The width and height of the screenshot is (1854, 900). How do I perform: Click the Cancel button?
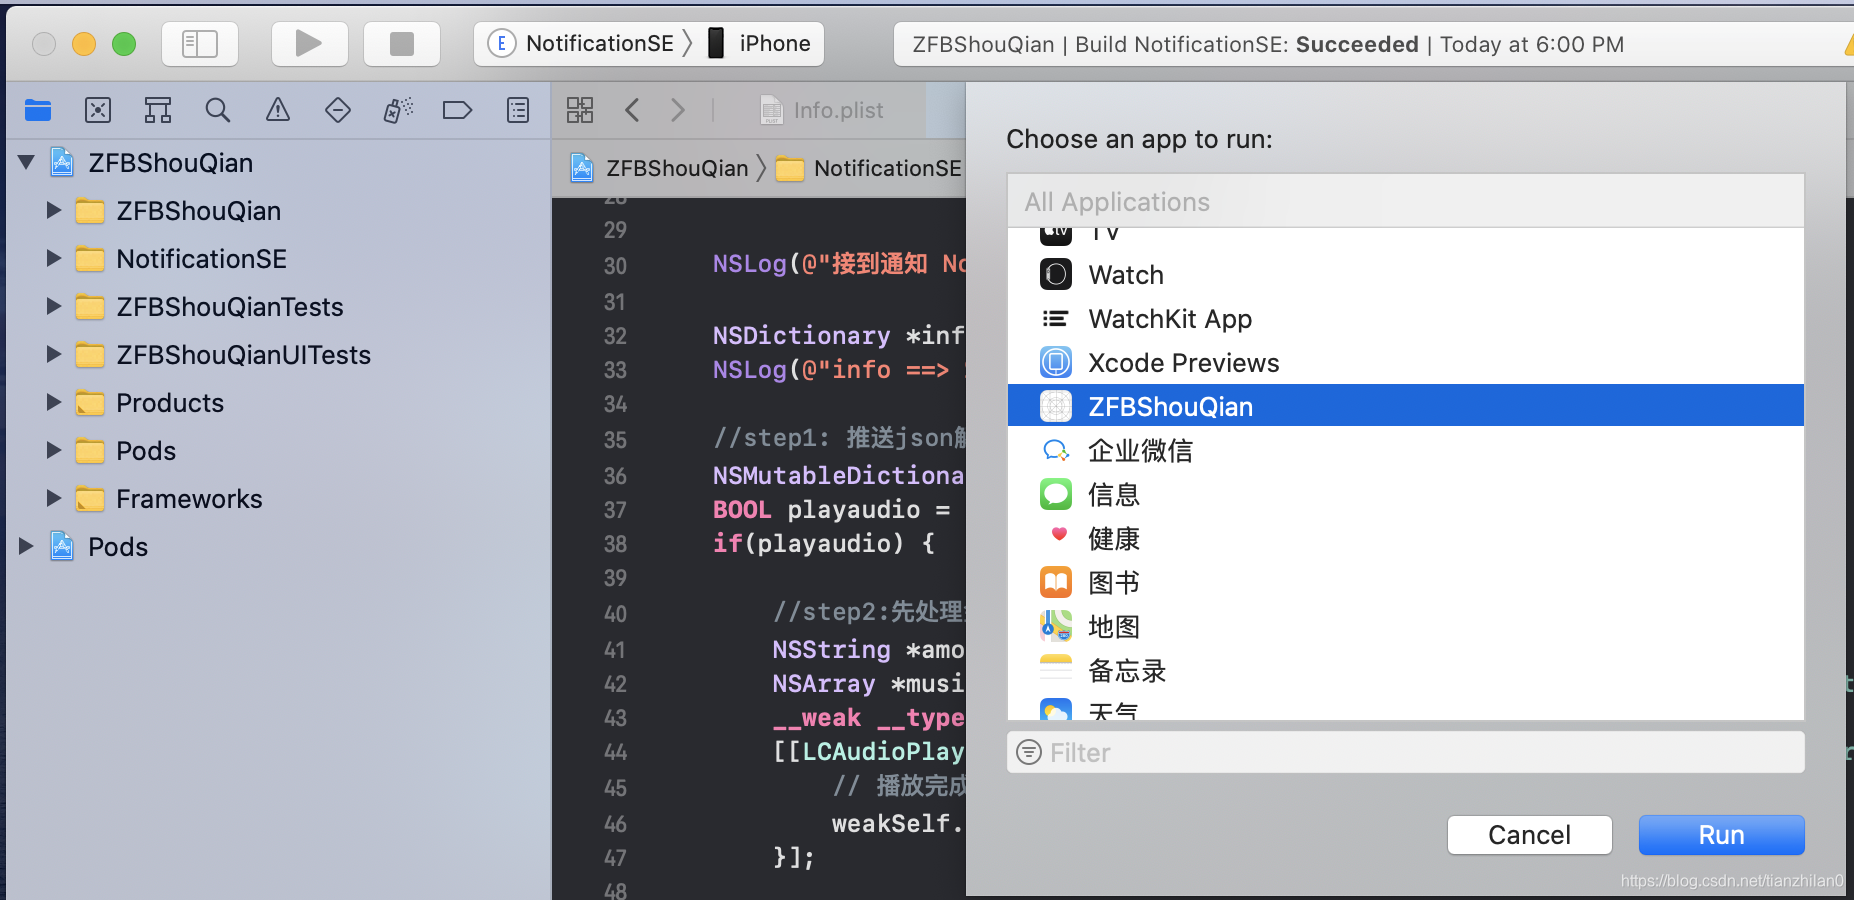point(1530,835)
